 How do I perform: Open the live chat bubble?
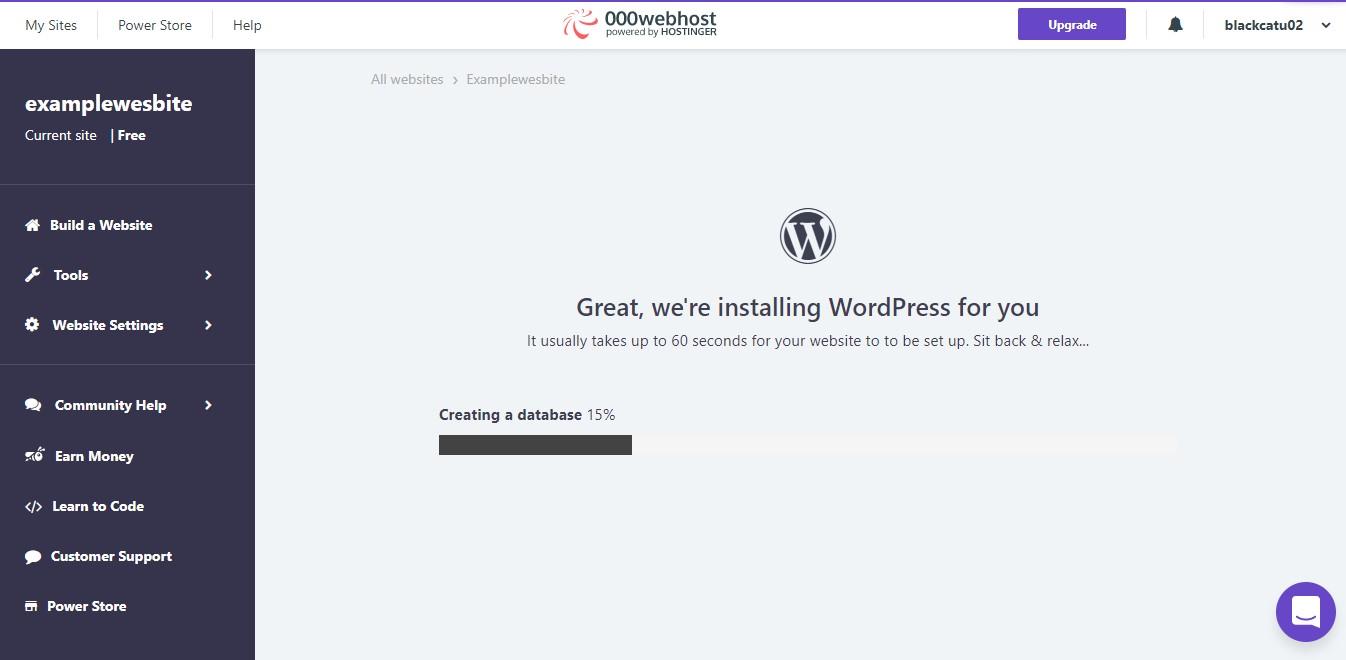(x=1306, y=612)
